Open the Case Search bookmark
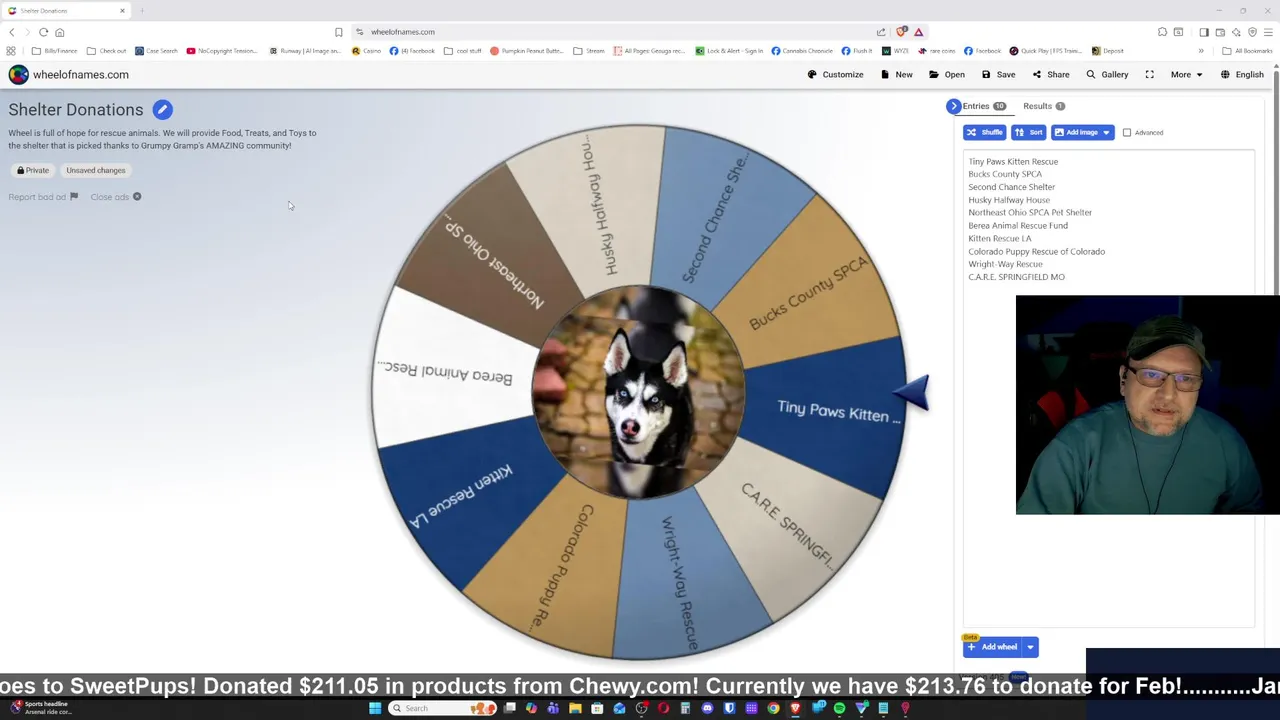Image resolution: width=1280 pixels, height=720 pixels. tap(156, 51)
